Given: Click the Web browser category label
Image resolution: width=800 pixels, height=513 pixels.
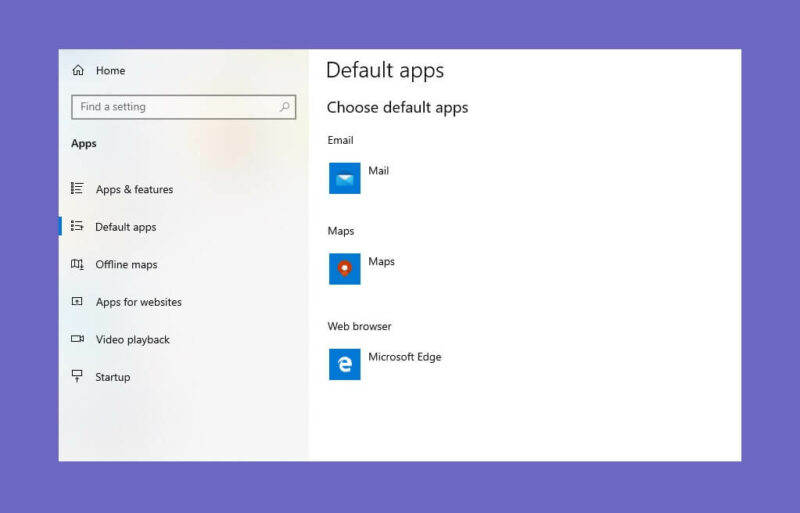Looking at the screenshot, I should pyautogui.click(x=359, y=326).
